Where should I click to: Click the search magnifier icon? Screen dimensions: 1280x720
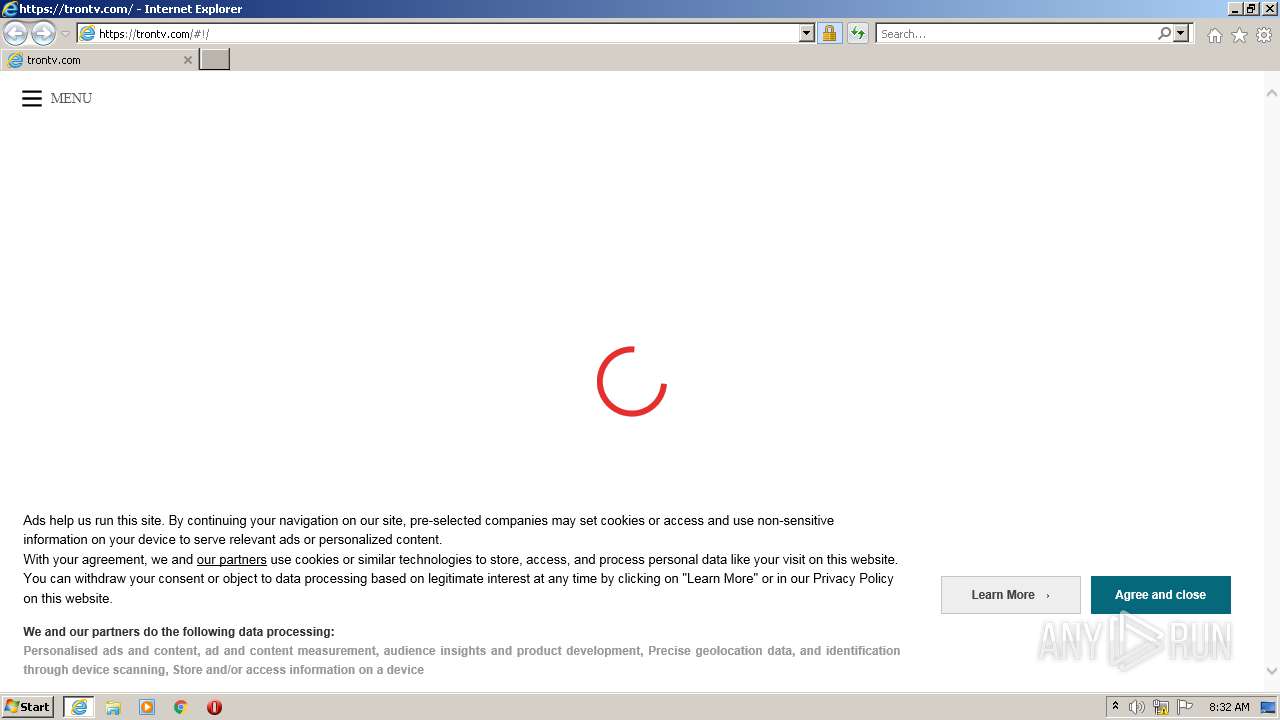pyautogui.click(x=1164, y=34)
